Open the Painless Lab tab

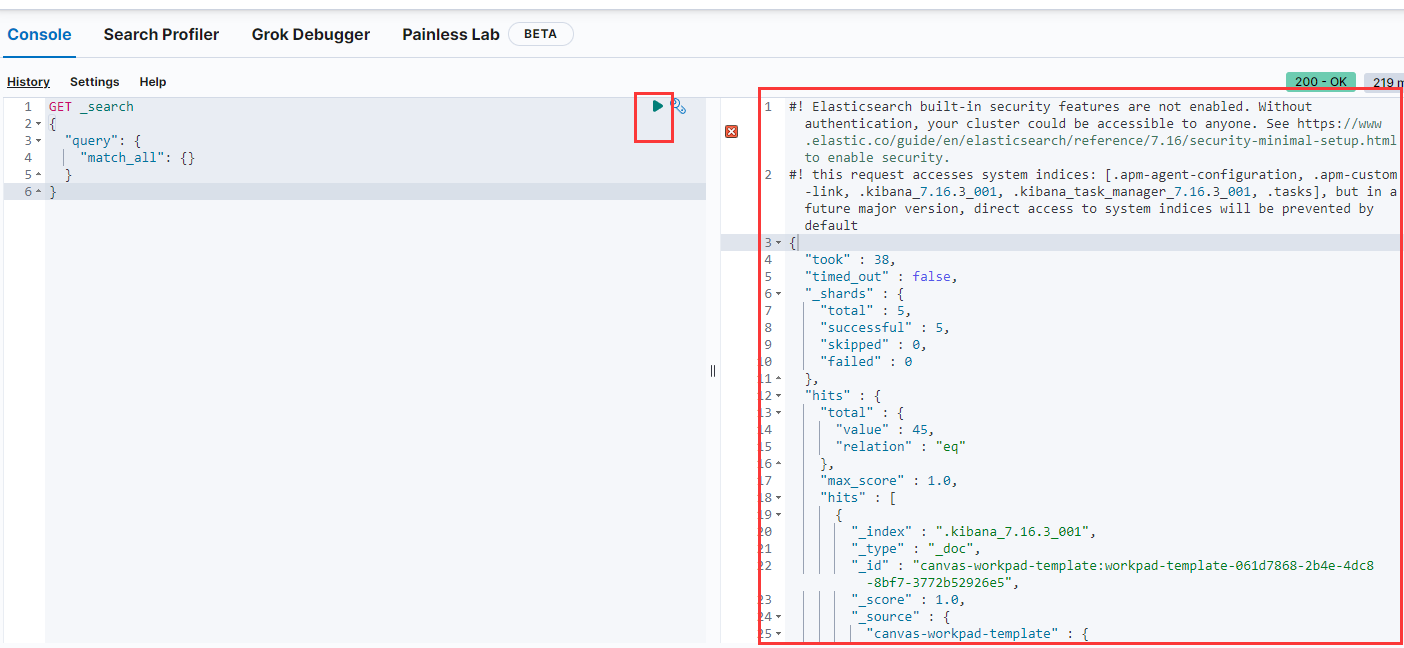(x=451, y=34)
